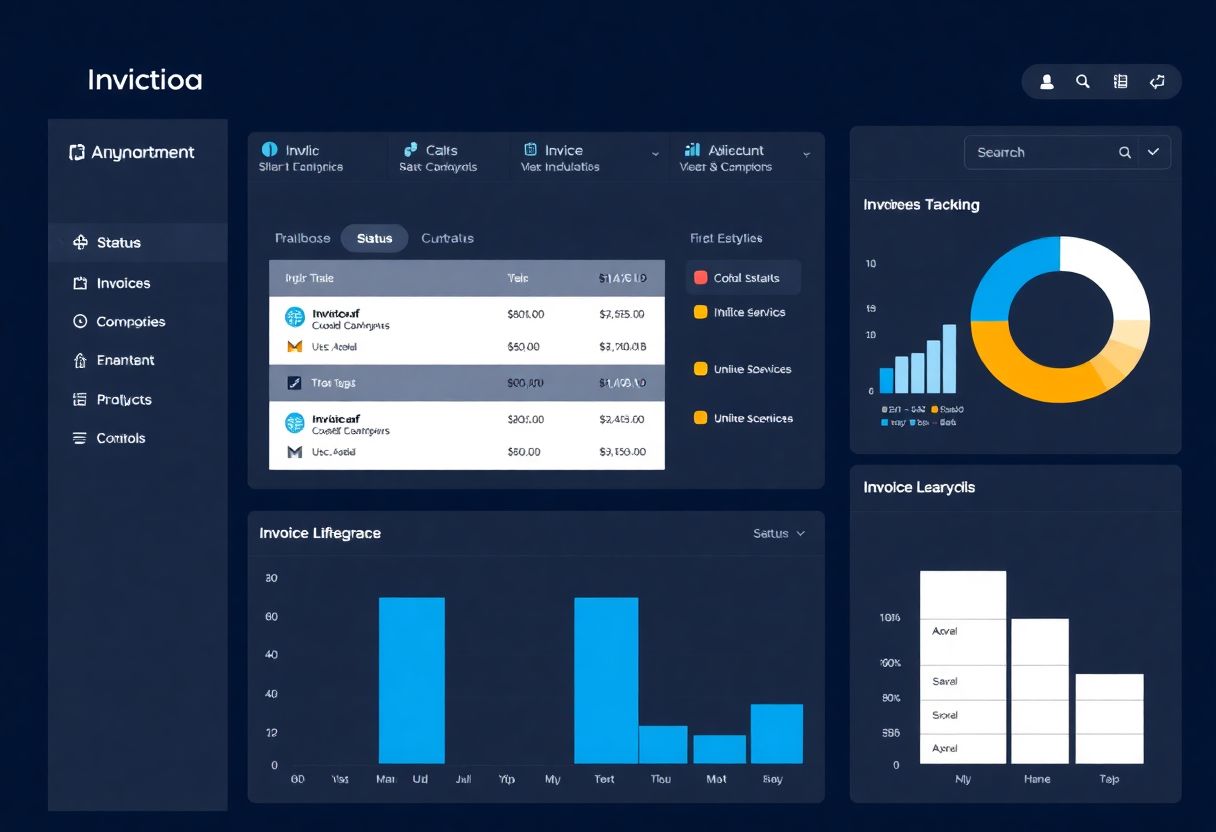Image resolution: width=1216 pixels, height=832 pixels.
Task: Click the $801.00 table cell
Action: coord(526,314)
